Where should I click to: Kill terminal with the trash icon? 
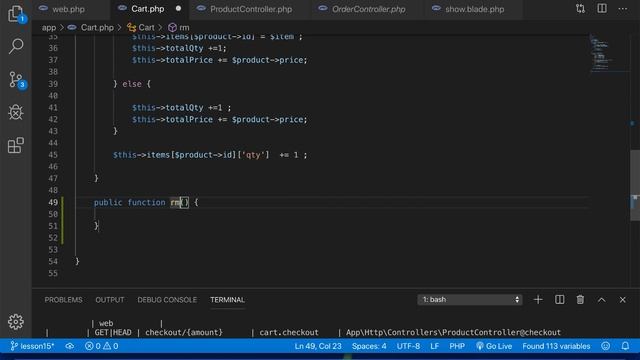coord(580,300)
